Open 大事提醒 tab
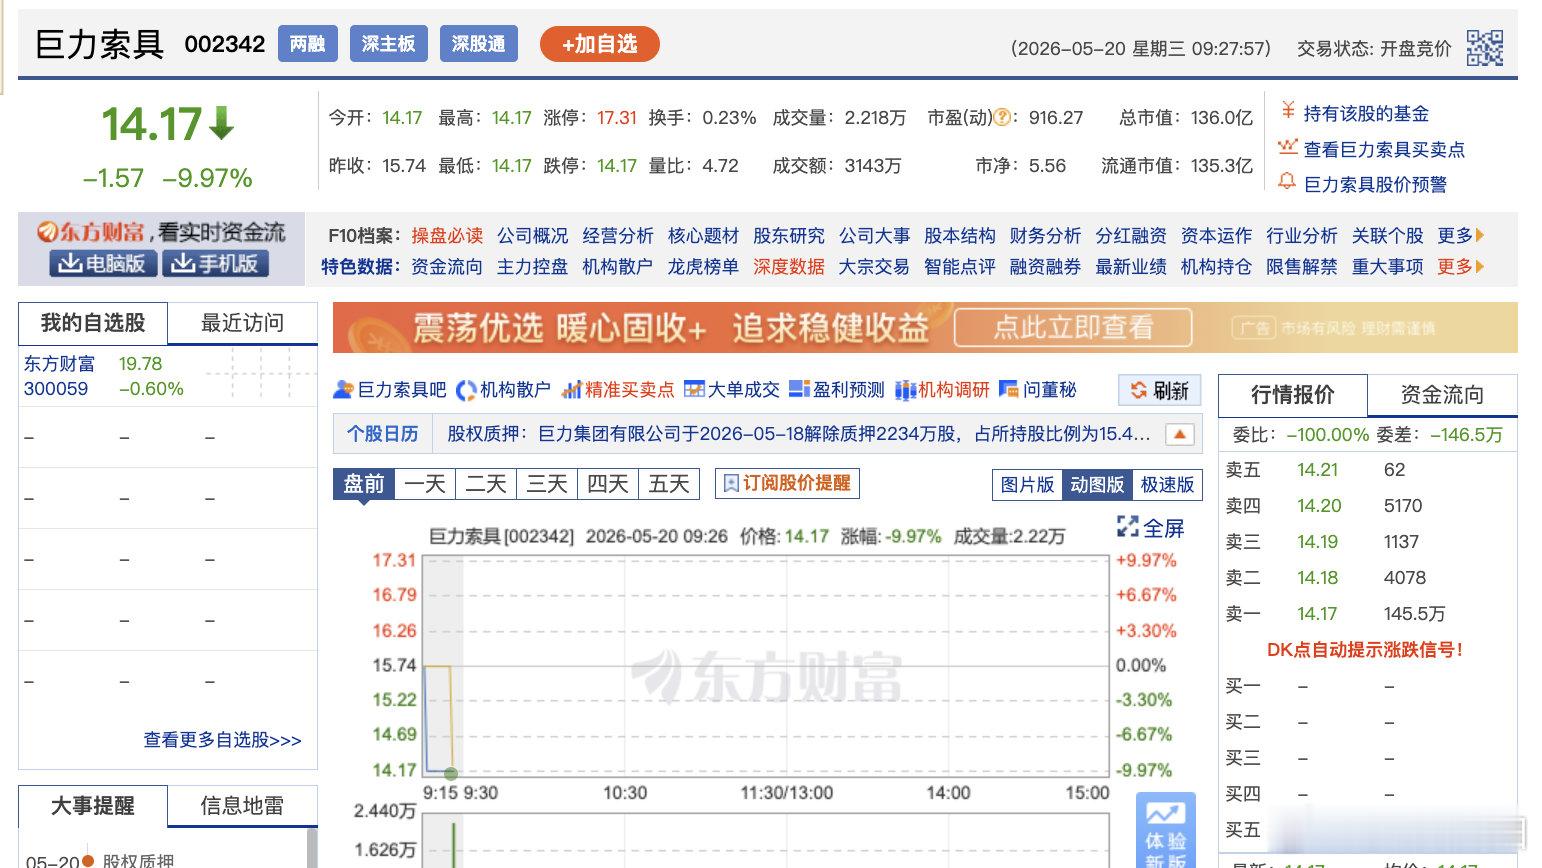The width and height of the screenshot is (1542, 868). coord(93,806)
